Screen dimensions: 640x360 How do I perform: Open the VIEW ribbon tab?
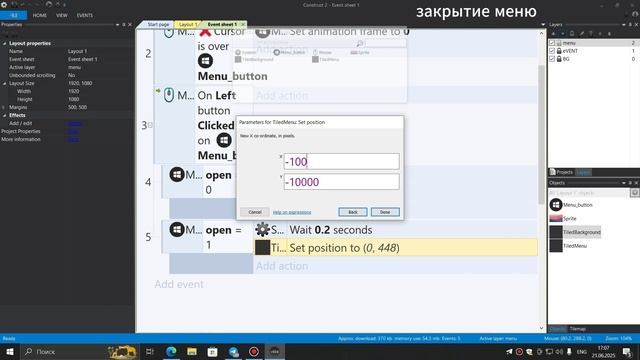pos(62,16)
